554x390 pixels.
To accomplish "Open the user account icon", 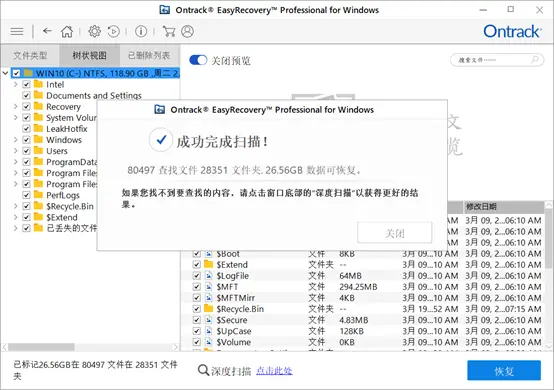I will [x=187, y=31].
